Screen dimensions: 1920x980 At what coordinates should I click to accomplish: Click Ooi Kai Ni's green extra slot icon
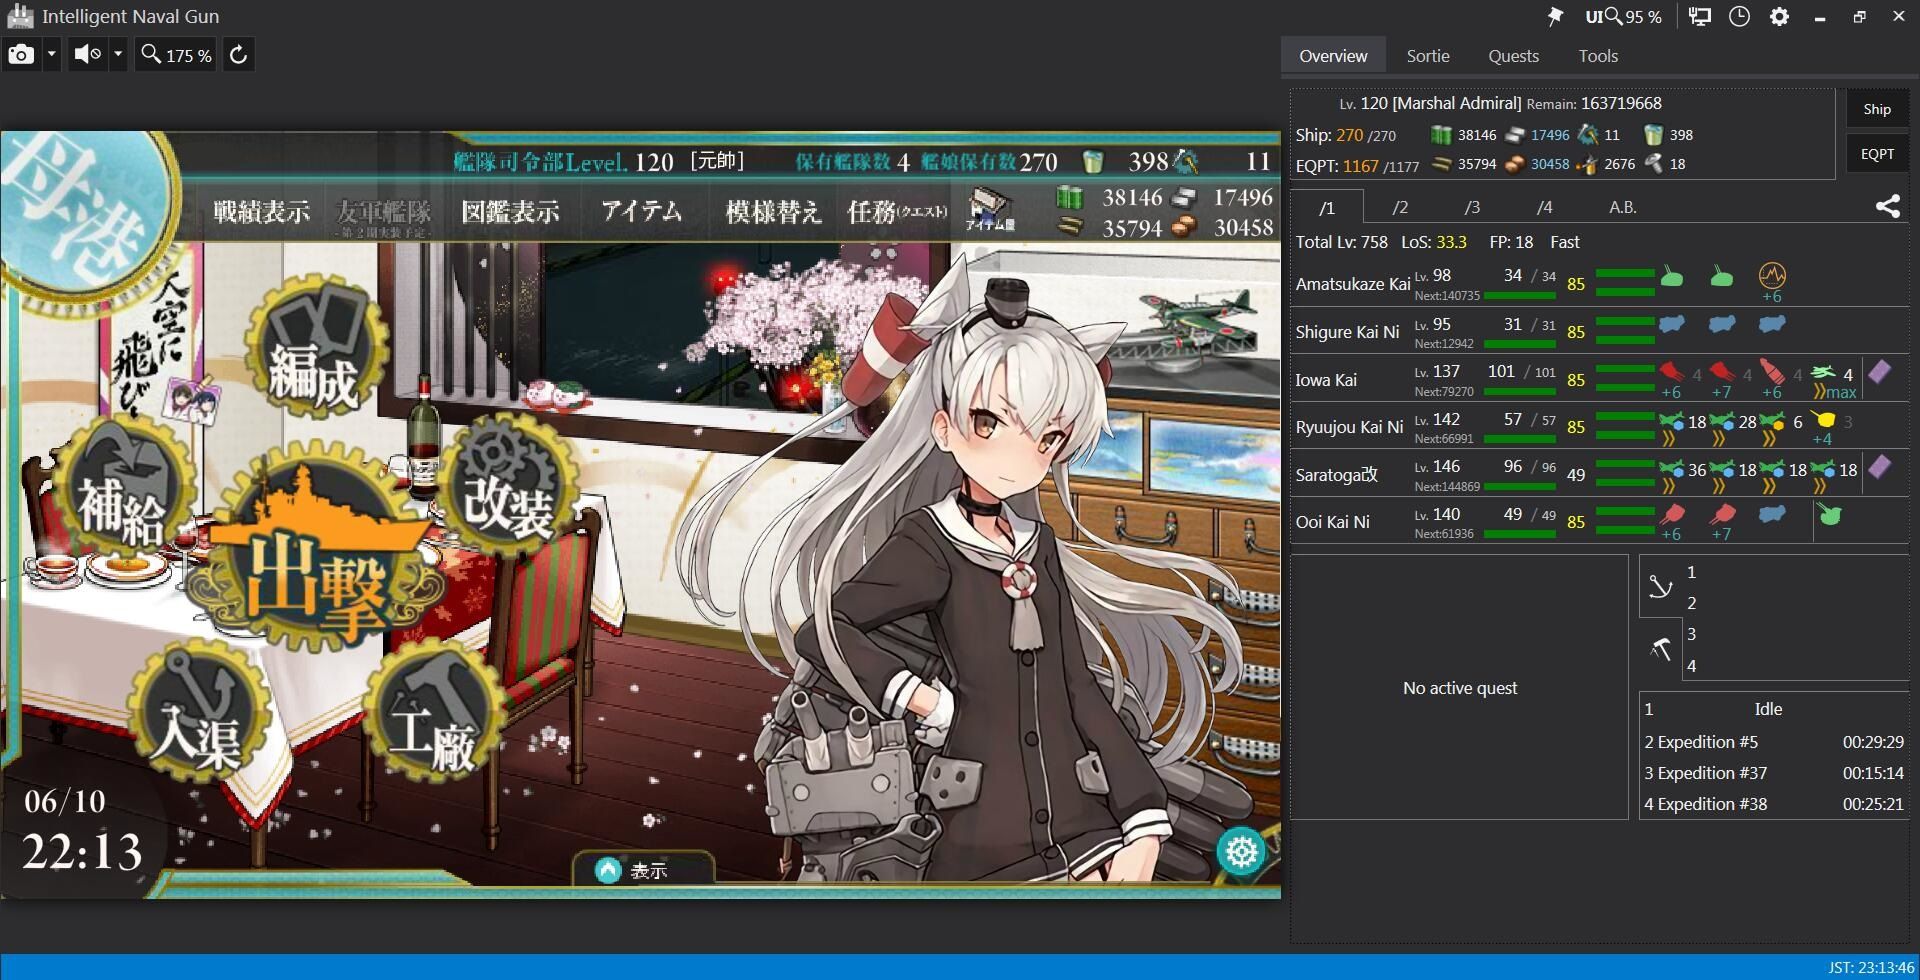(1829, 515)
